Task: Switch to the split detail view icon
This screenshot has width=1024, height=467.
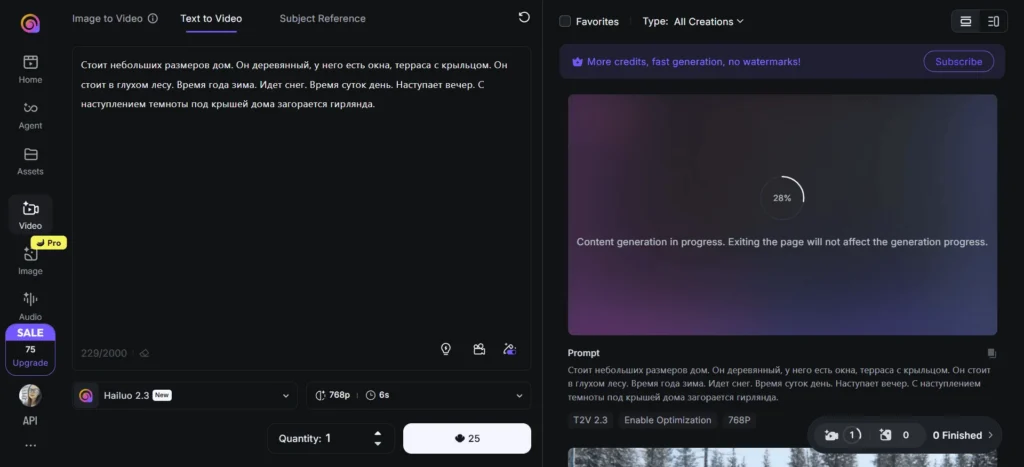Action: pyautogui.click(x=993, y=22)
